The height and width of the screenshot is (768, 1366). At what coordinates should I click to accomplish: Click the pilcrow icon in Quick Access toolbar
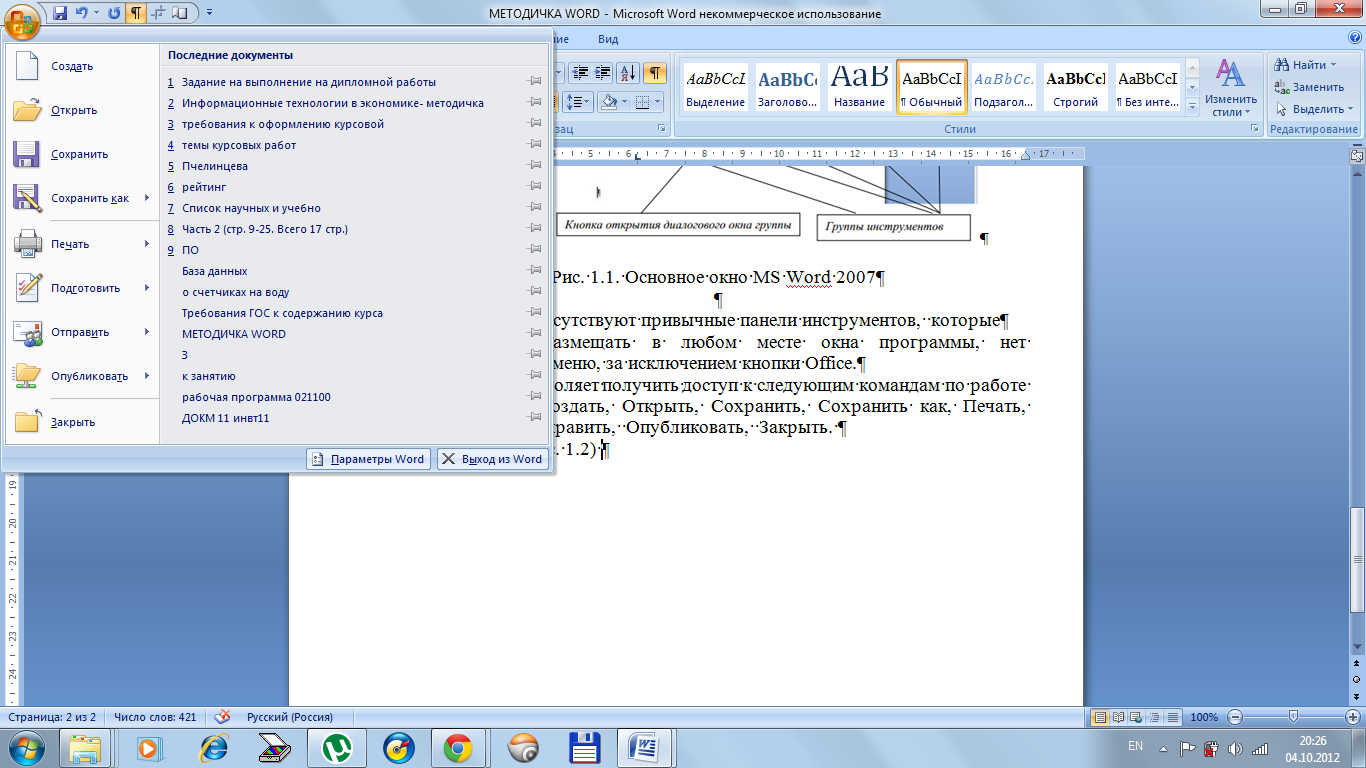point(135,13)
